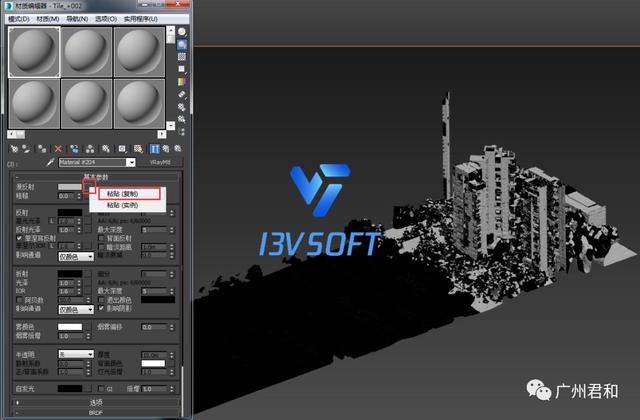
Task: Click the map button beside 反射 swatch
Action: (88, 212)
